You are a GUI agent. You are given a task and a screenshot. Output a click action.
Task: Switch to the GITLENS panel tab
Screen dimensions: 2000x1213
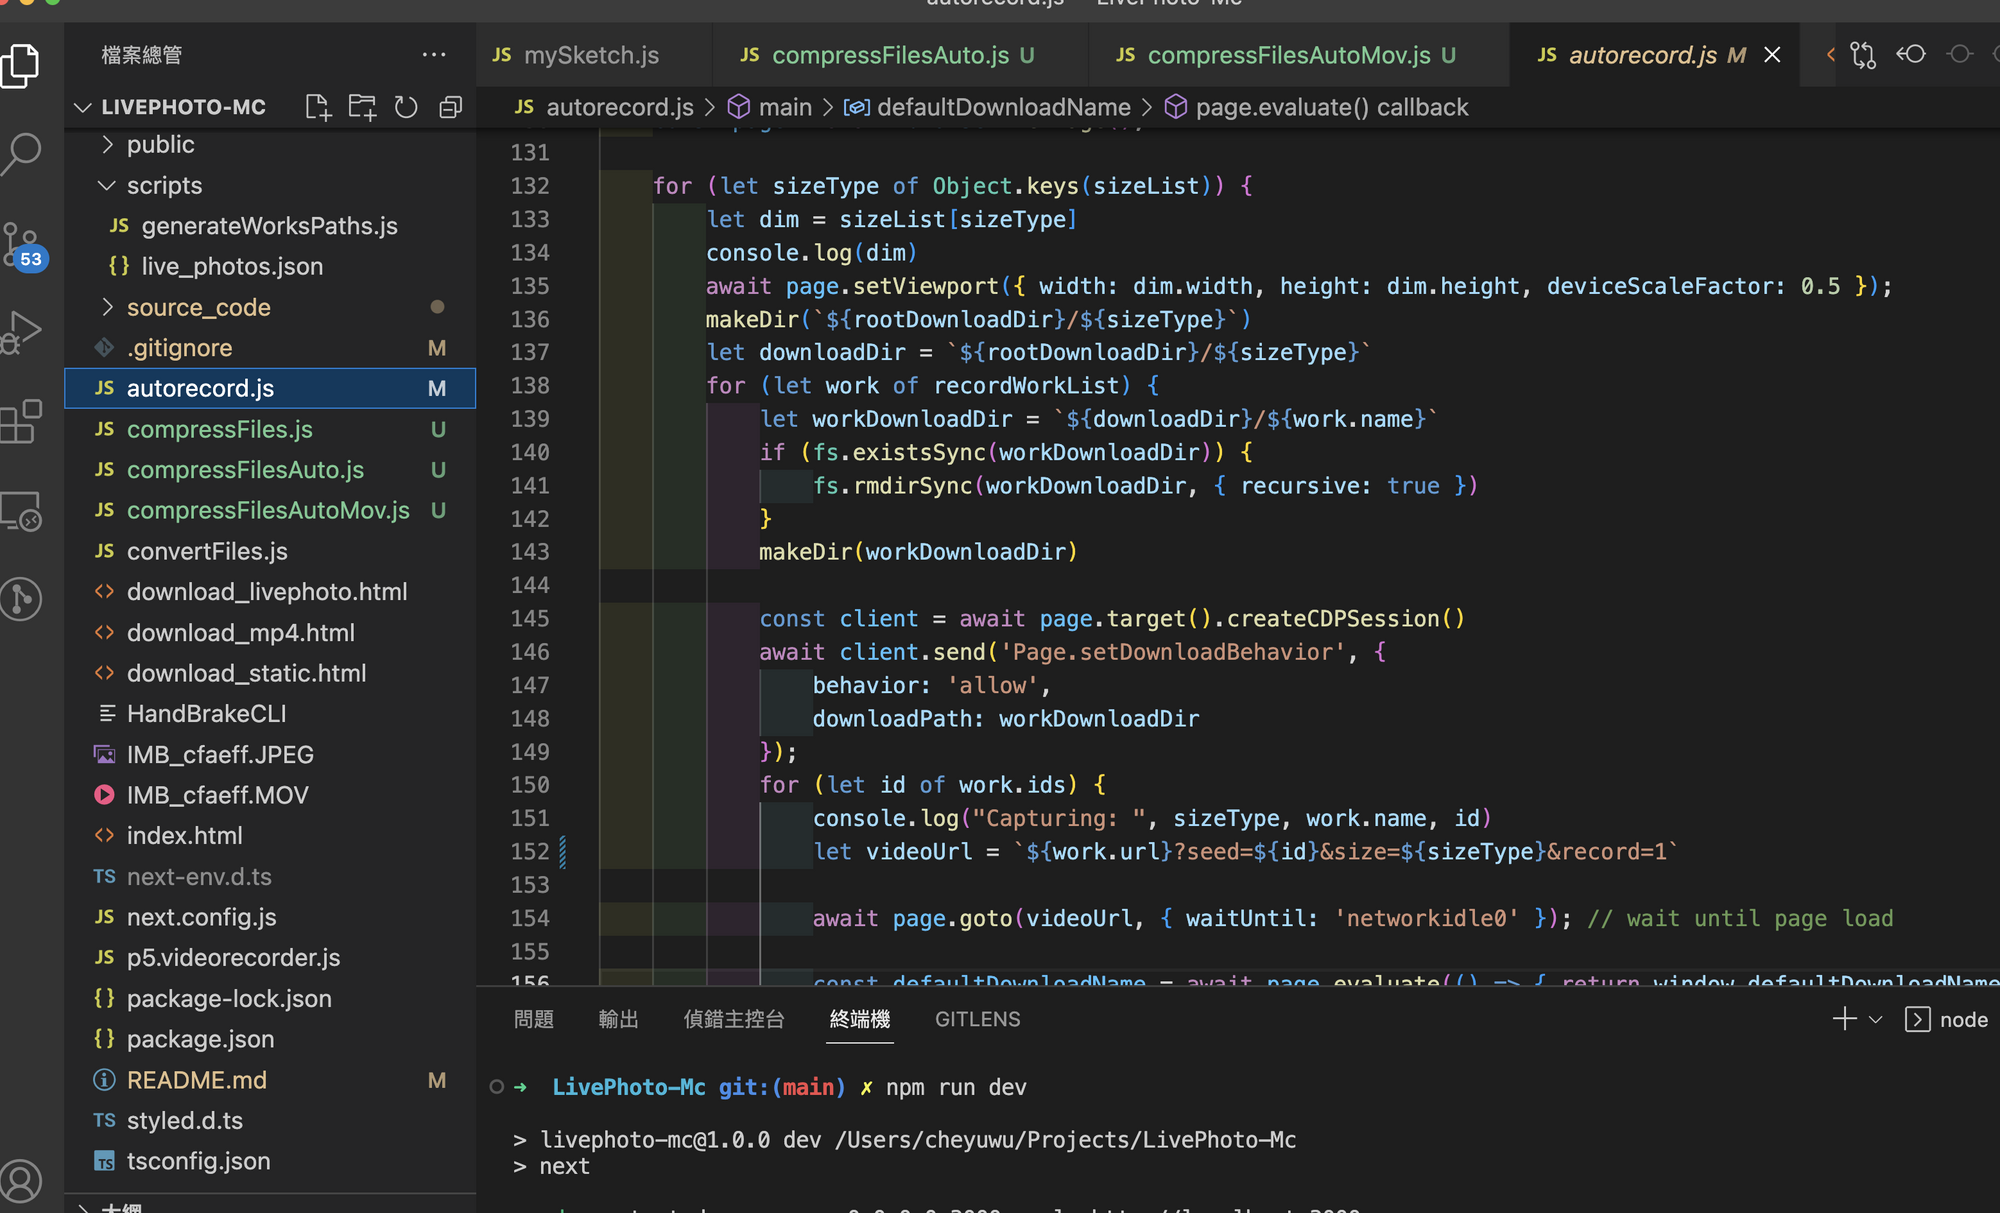(977, 1019)
